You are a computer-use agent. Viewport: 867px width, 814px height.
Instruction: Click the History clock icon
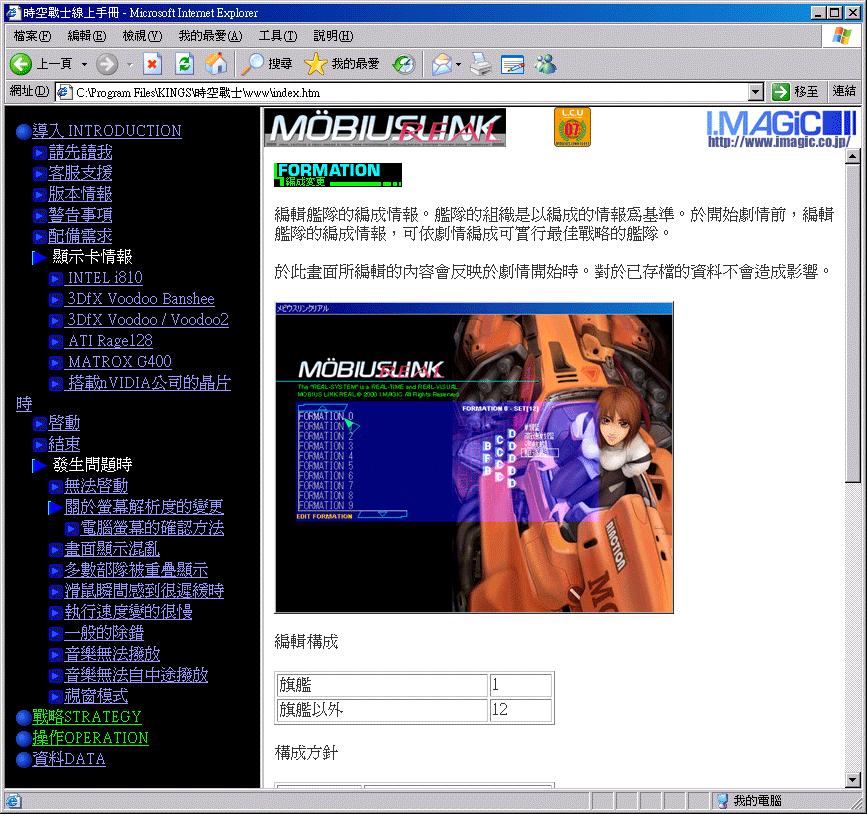pyautogui.click(x=404, y=64)
